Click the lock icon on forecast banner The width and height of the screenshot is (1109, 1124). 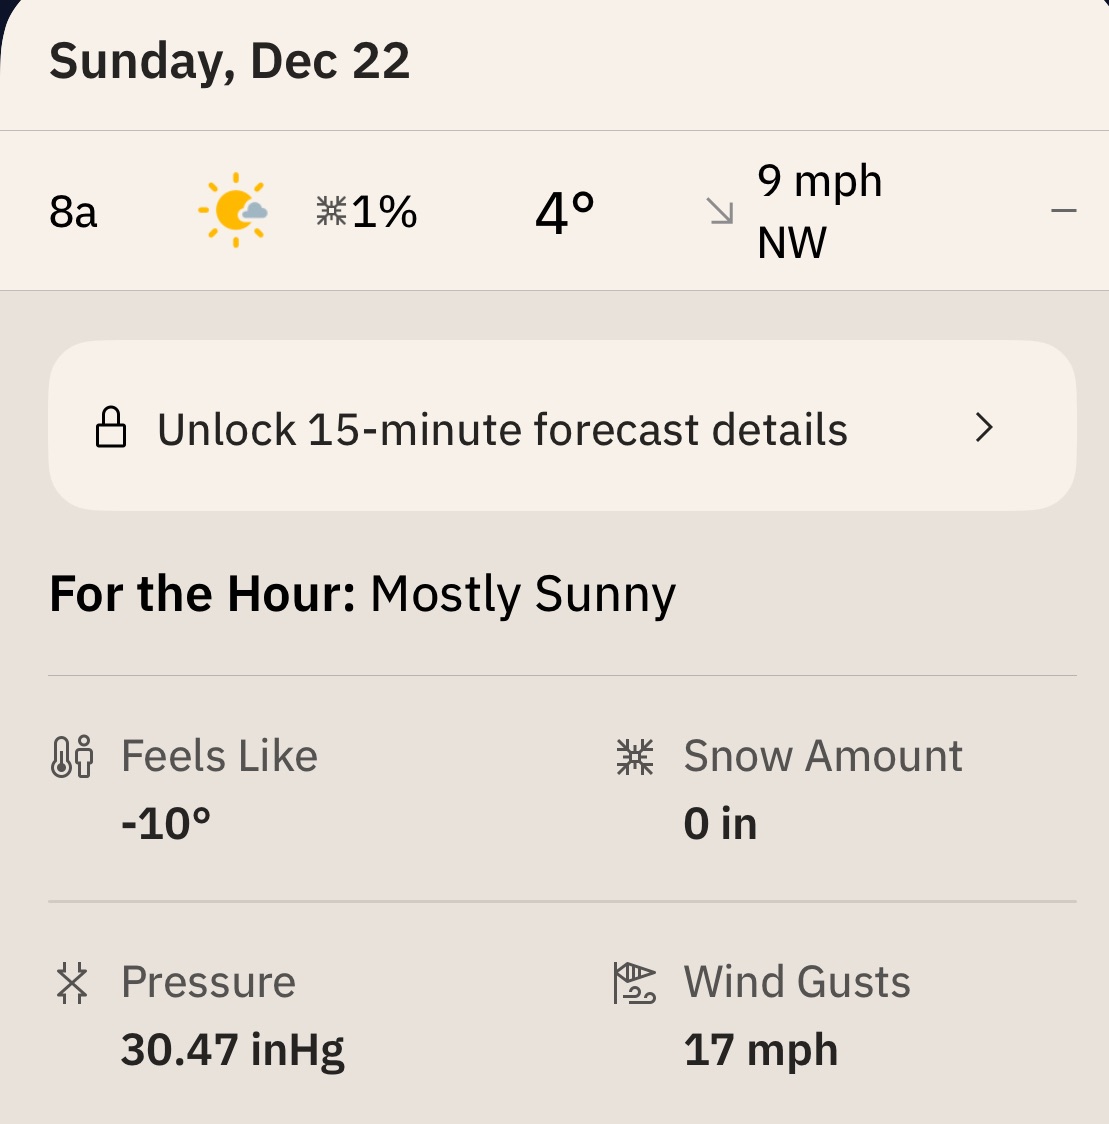pos(111,427)
